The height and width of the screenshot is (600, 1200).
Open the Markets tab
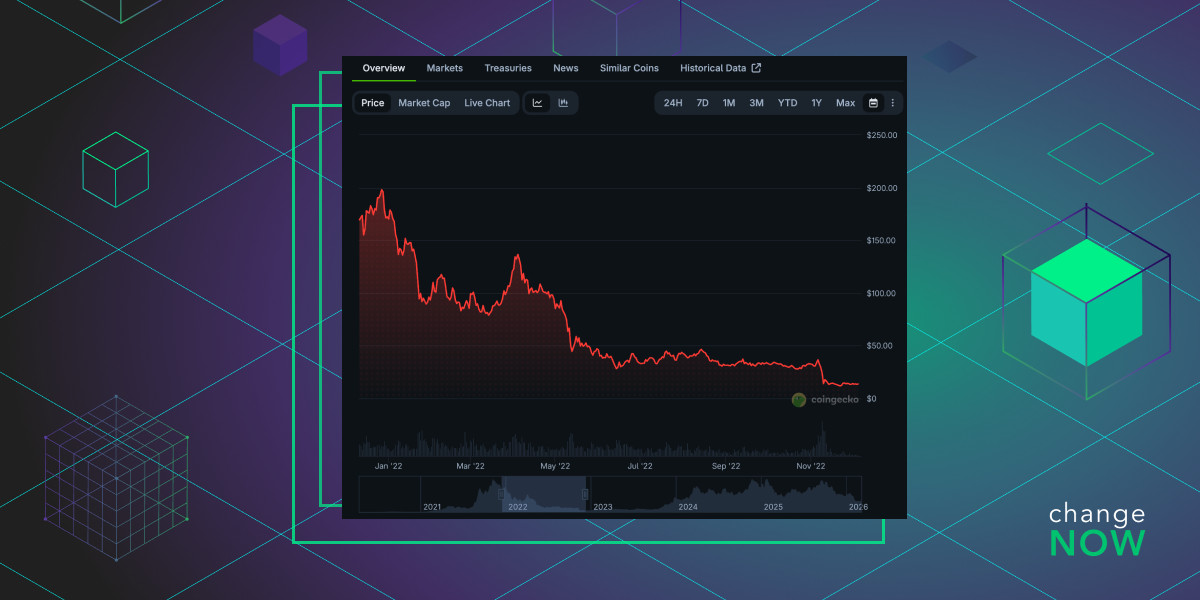444,68
